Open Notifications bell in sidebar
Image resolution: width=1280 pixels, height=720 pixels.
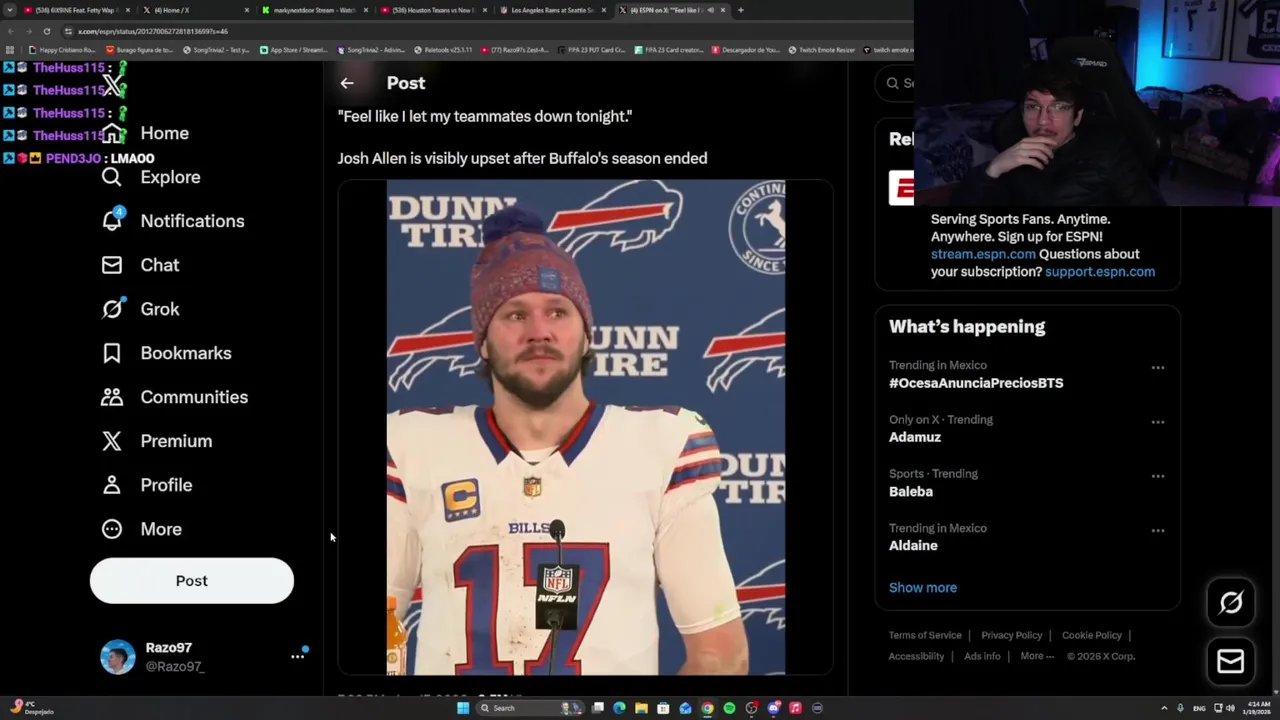click(112, 221)
